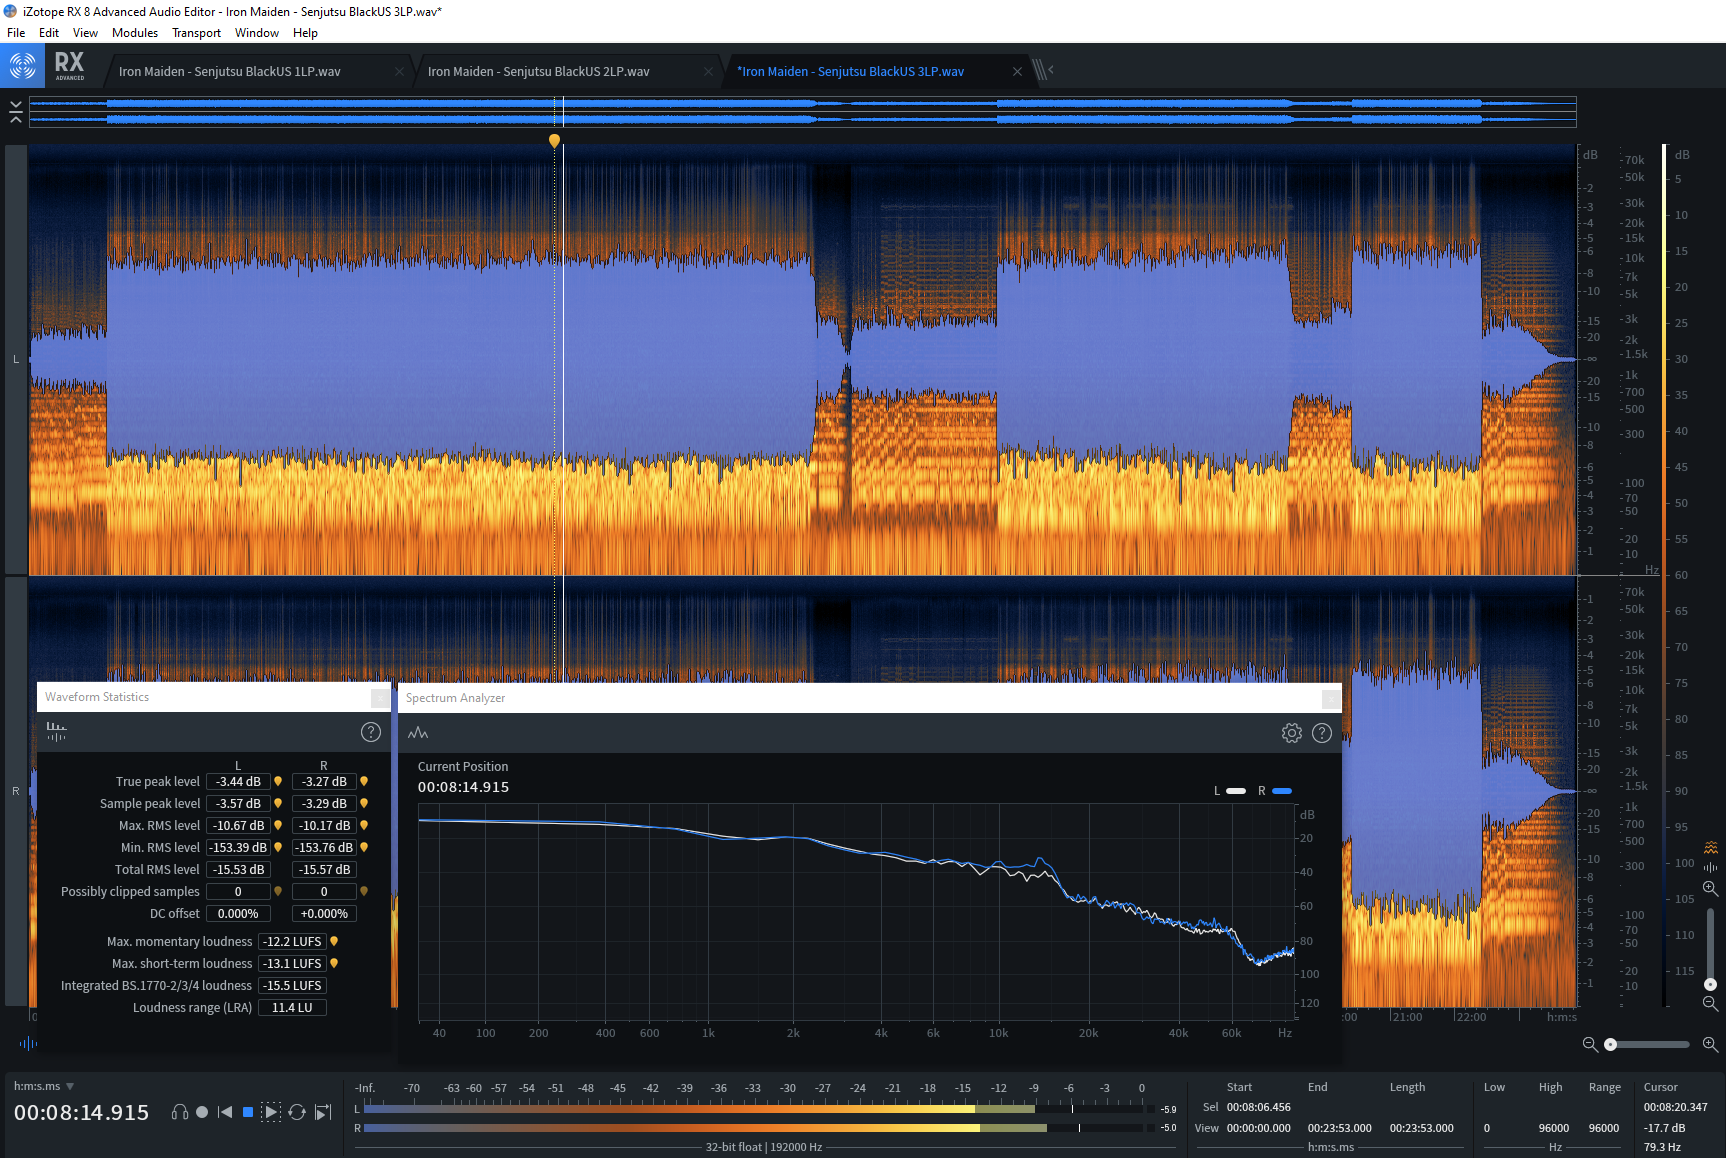
Task: Jump to Max. RMS level L marker
Action: [x=278, y=825]
